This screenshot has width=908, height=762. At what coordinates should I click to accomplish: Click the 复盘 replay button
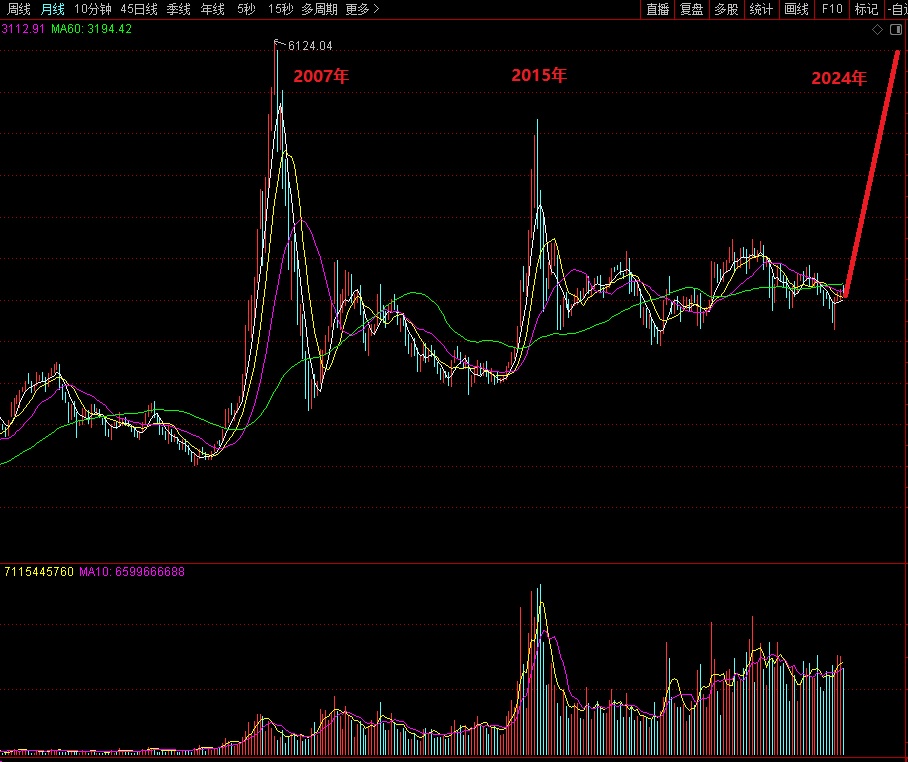pos(691,9)
